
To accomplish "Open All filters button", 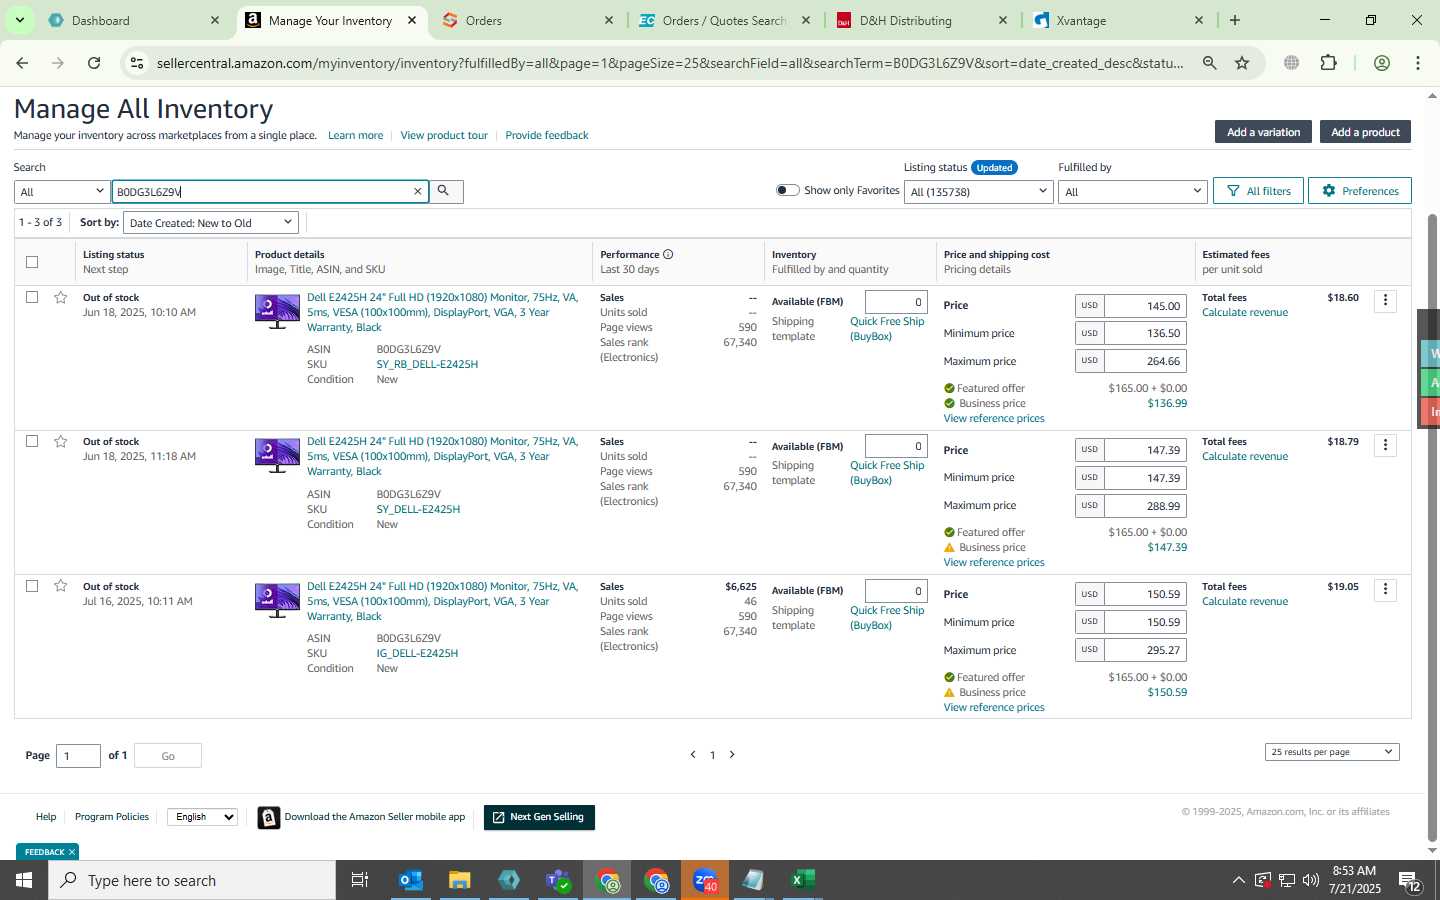I will point(1258,191).
